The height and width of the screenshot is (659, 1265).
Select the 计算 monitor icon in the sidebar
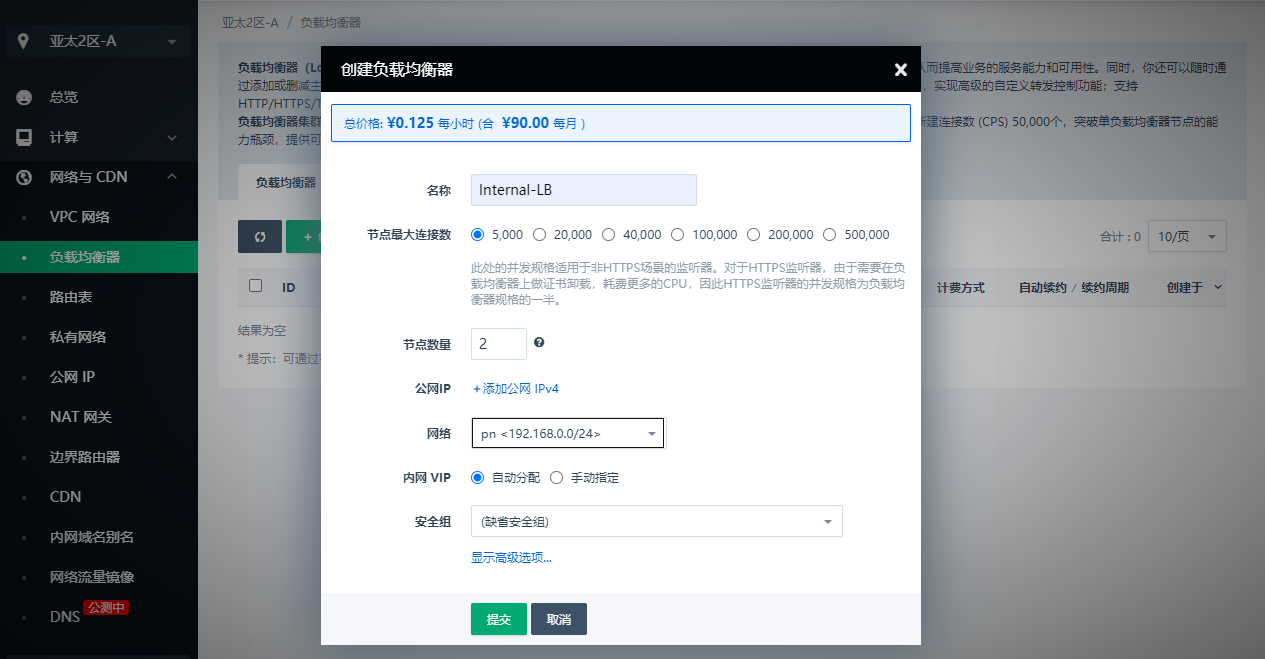click(x=22, y=137)
